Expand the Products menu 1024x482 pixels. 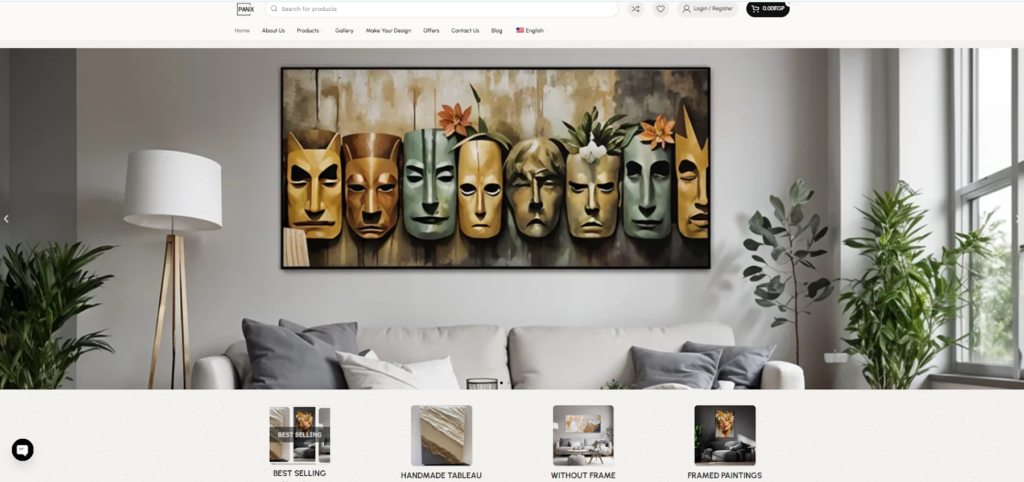pos(309,31)
